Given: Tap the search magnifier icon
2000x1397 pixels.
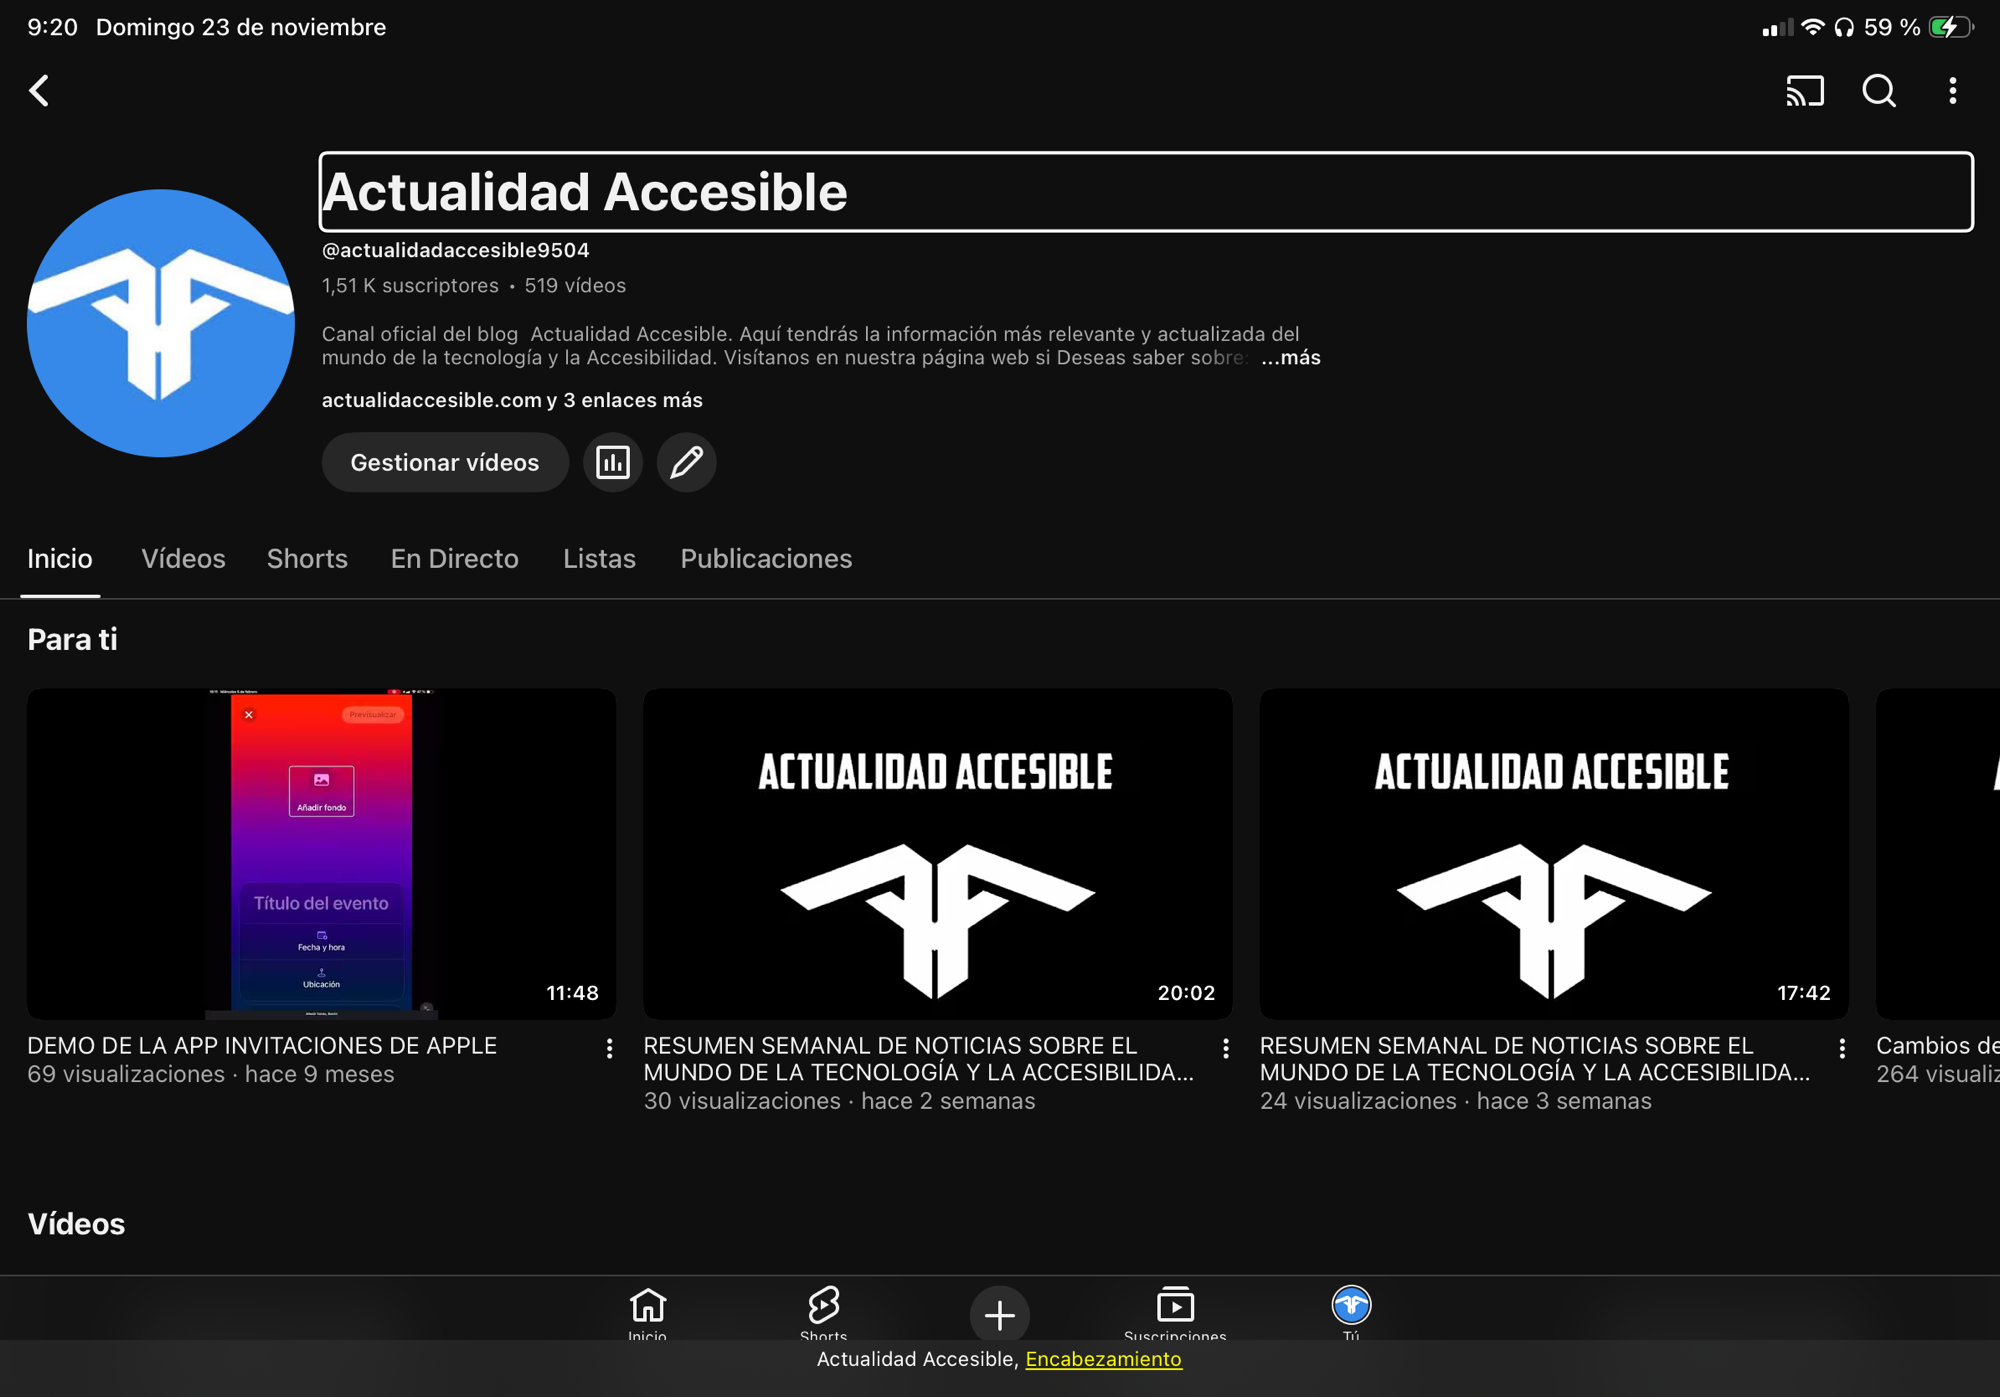Looking at the screenshot, I should 1879,91.
